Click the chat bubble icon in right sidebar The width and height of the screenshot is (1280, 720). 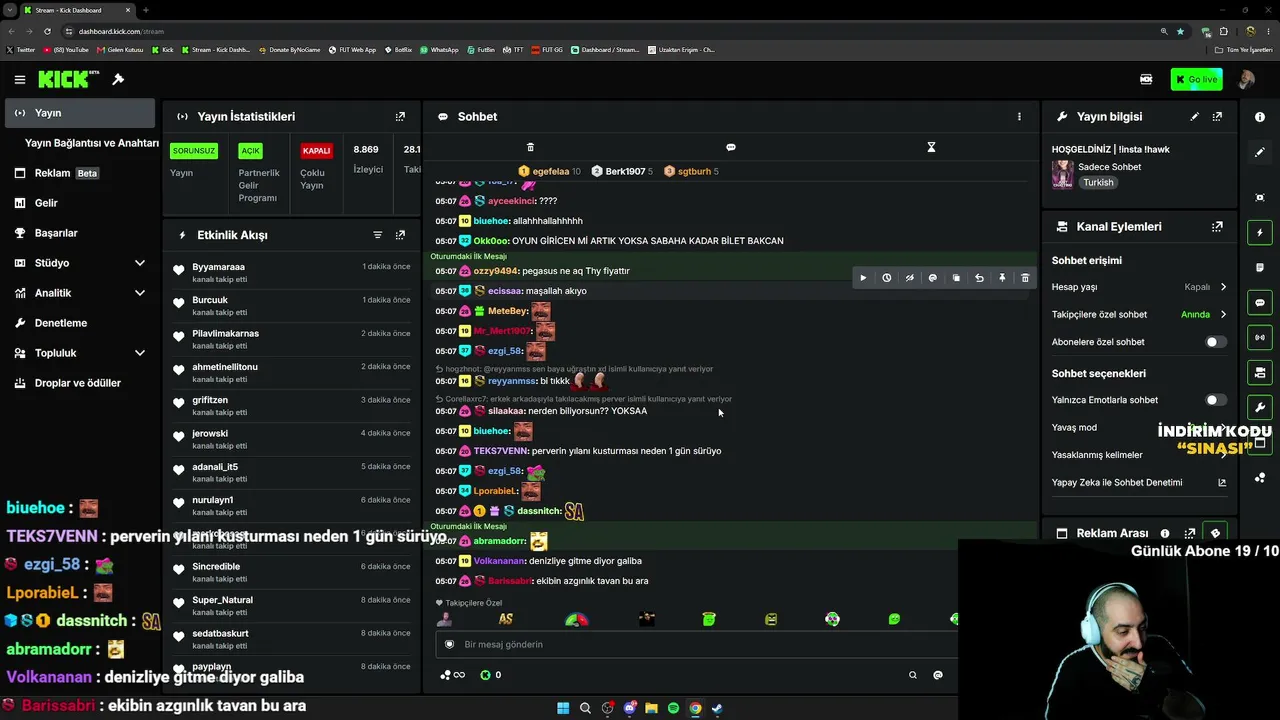[1260, 303]
